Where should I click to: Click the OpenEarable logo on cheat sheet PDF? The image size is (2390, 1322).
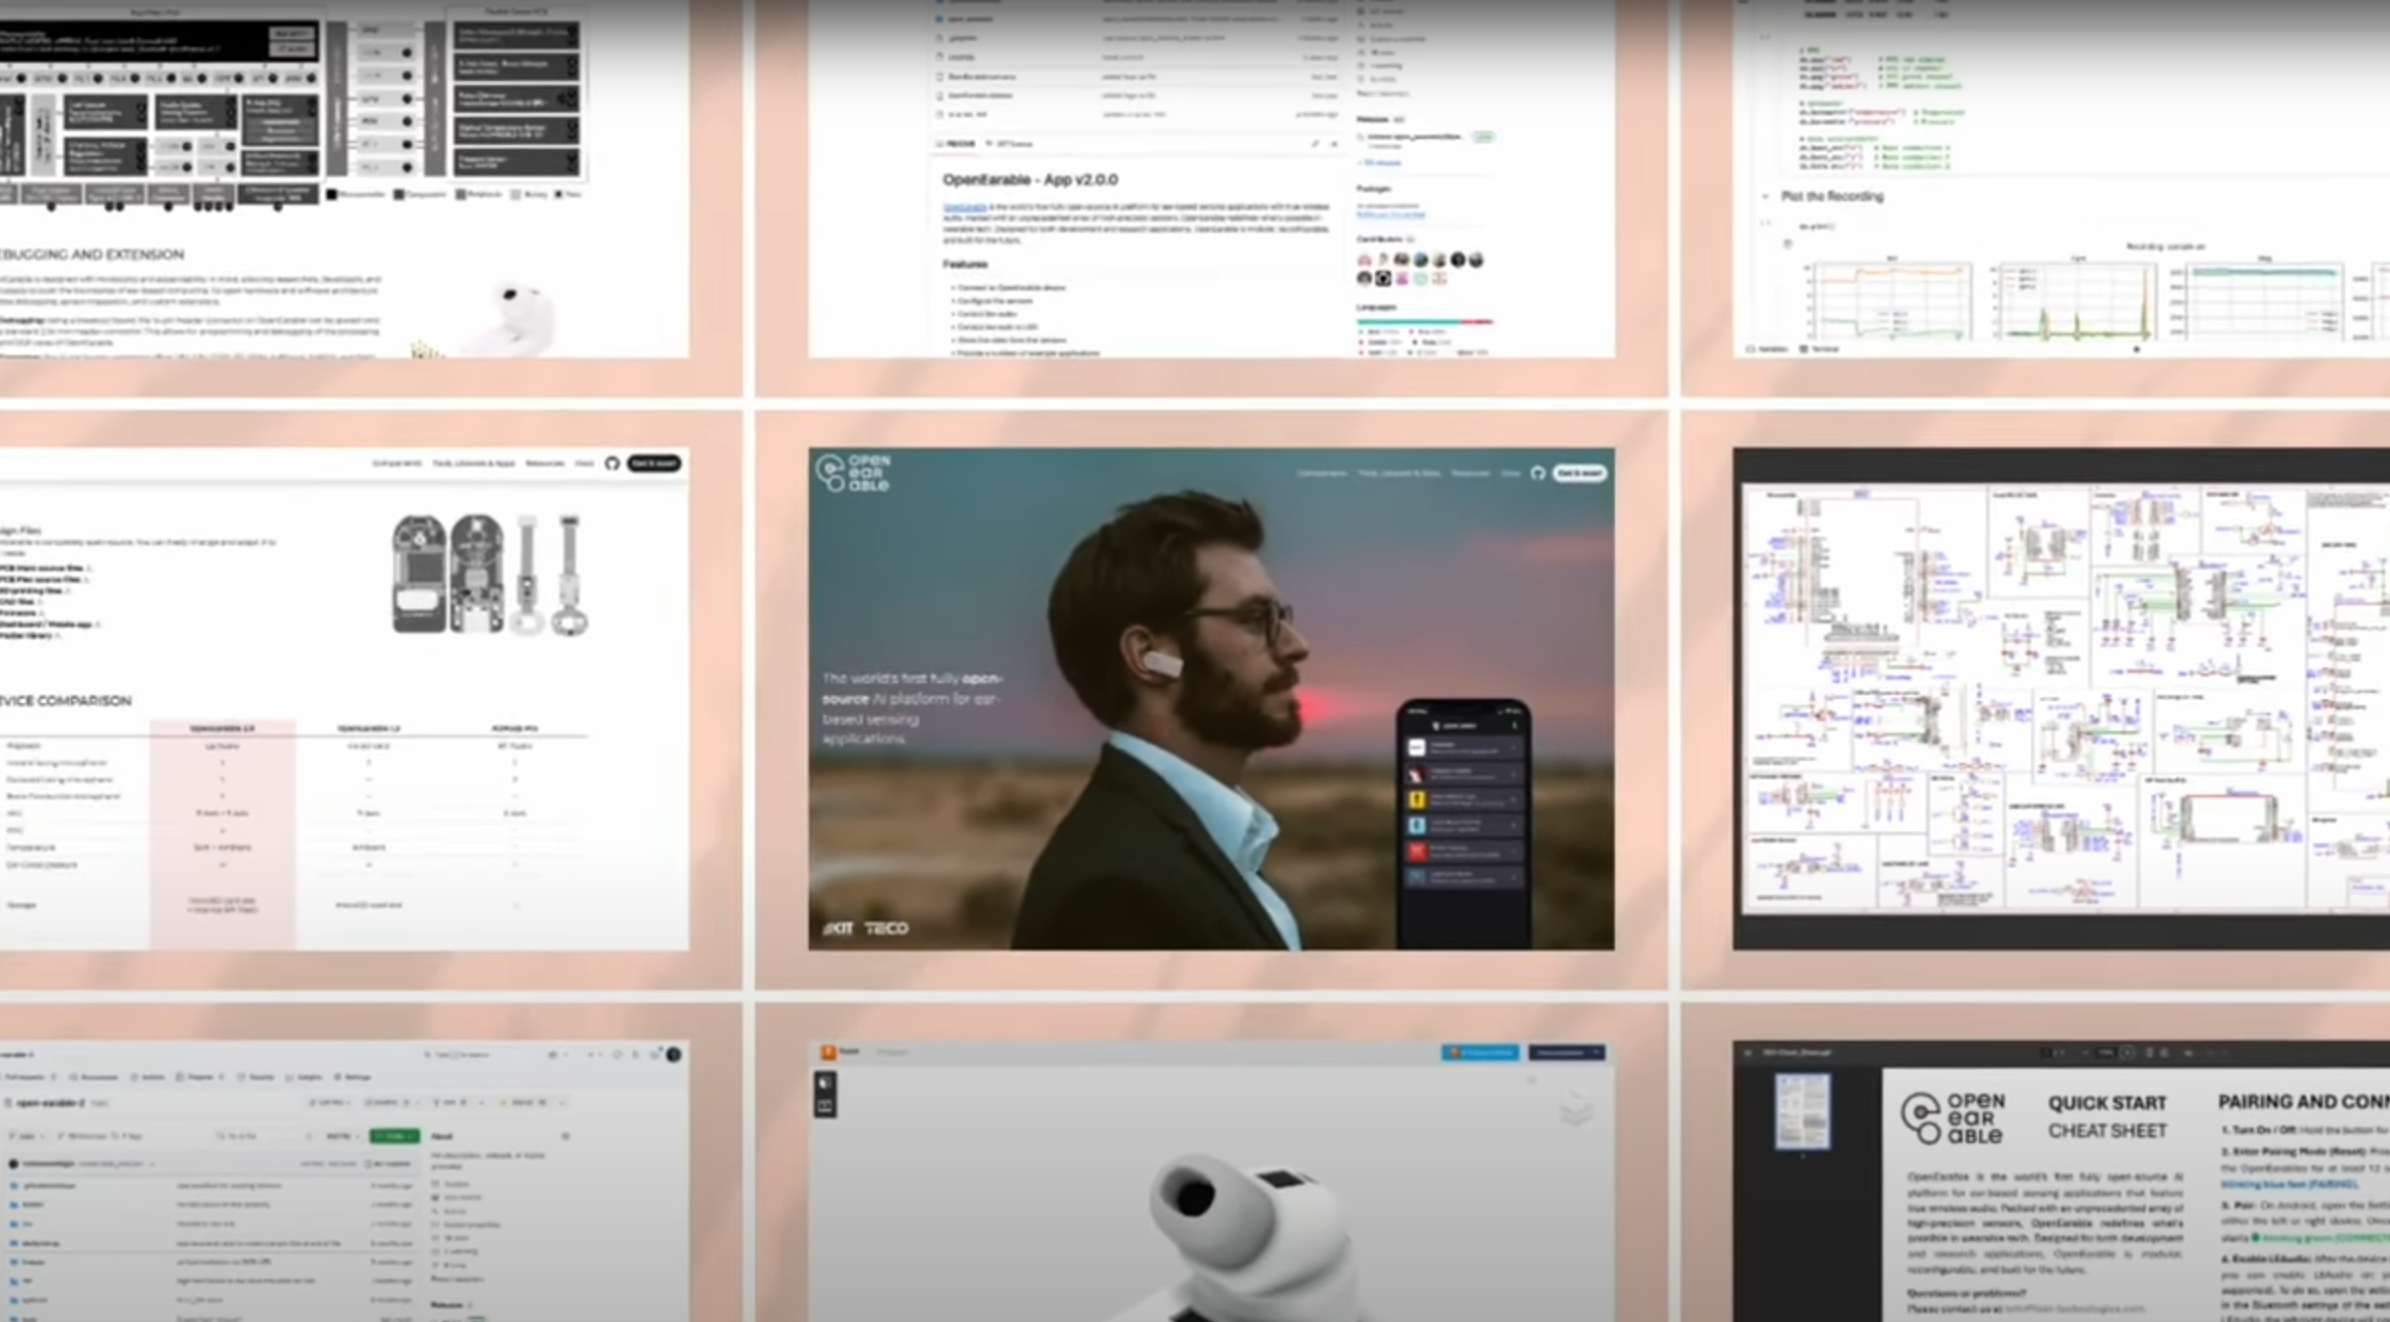pos(1953,1118)
